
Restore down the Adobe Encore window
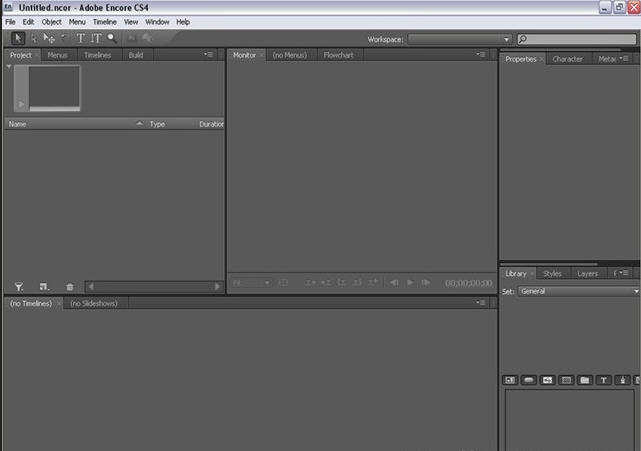tap(620, 7)
